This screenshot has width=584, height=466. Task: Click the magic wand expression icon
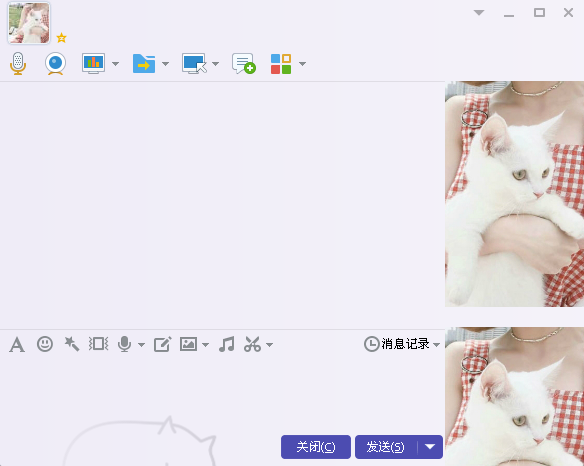72,344
